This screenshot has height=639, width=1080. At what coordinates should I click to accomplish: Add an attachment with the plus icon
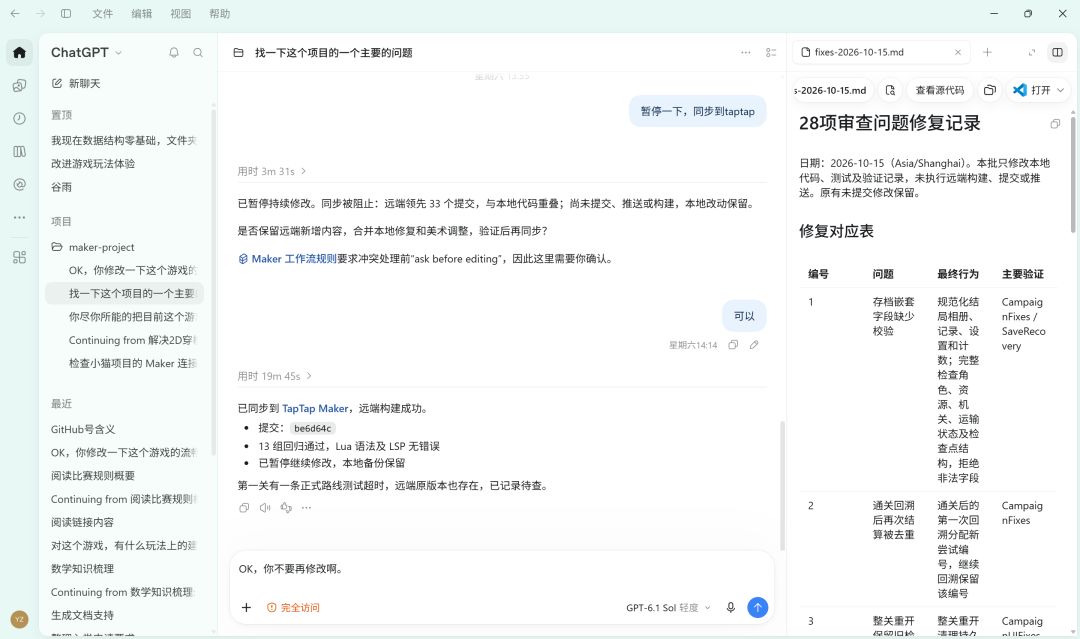(x=246, y=607)
